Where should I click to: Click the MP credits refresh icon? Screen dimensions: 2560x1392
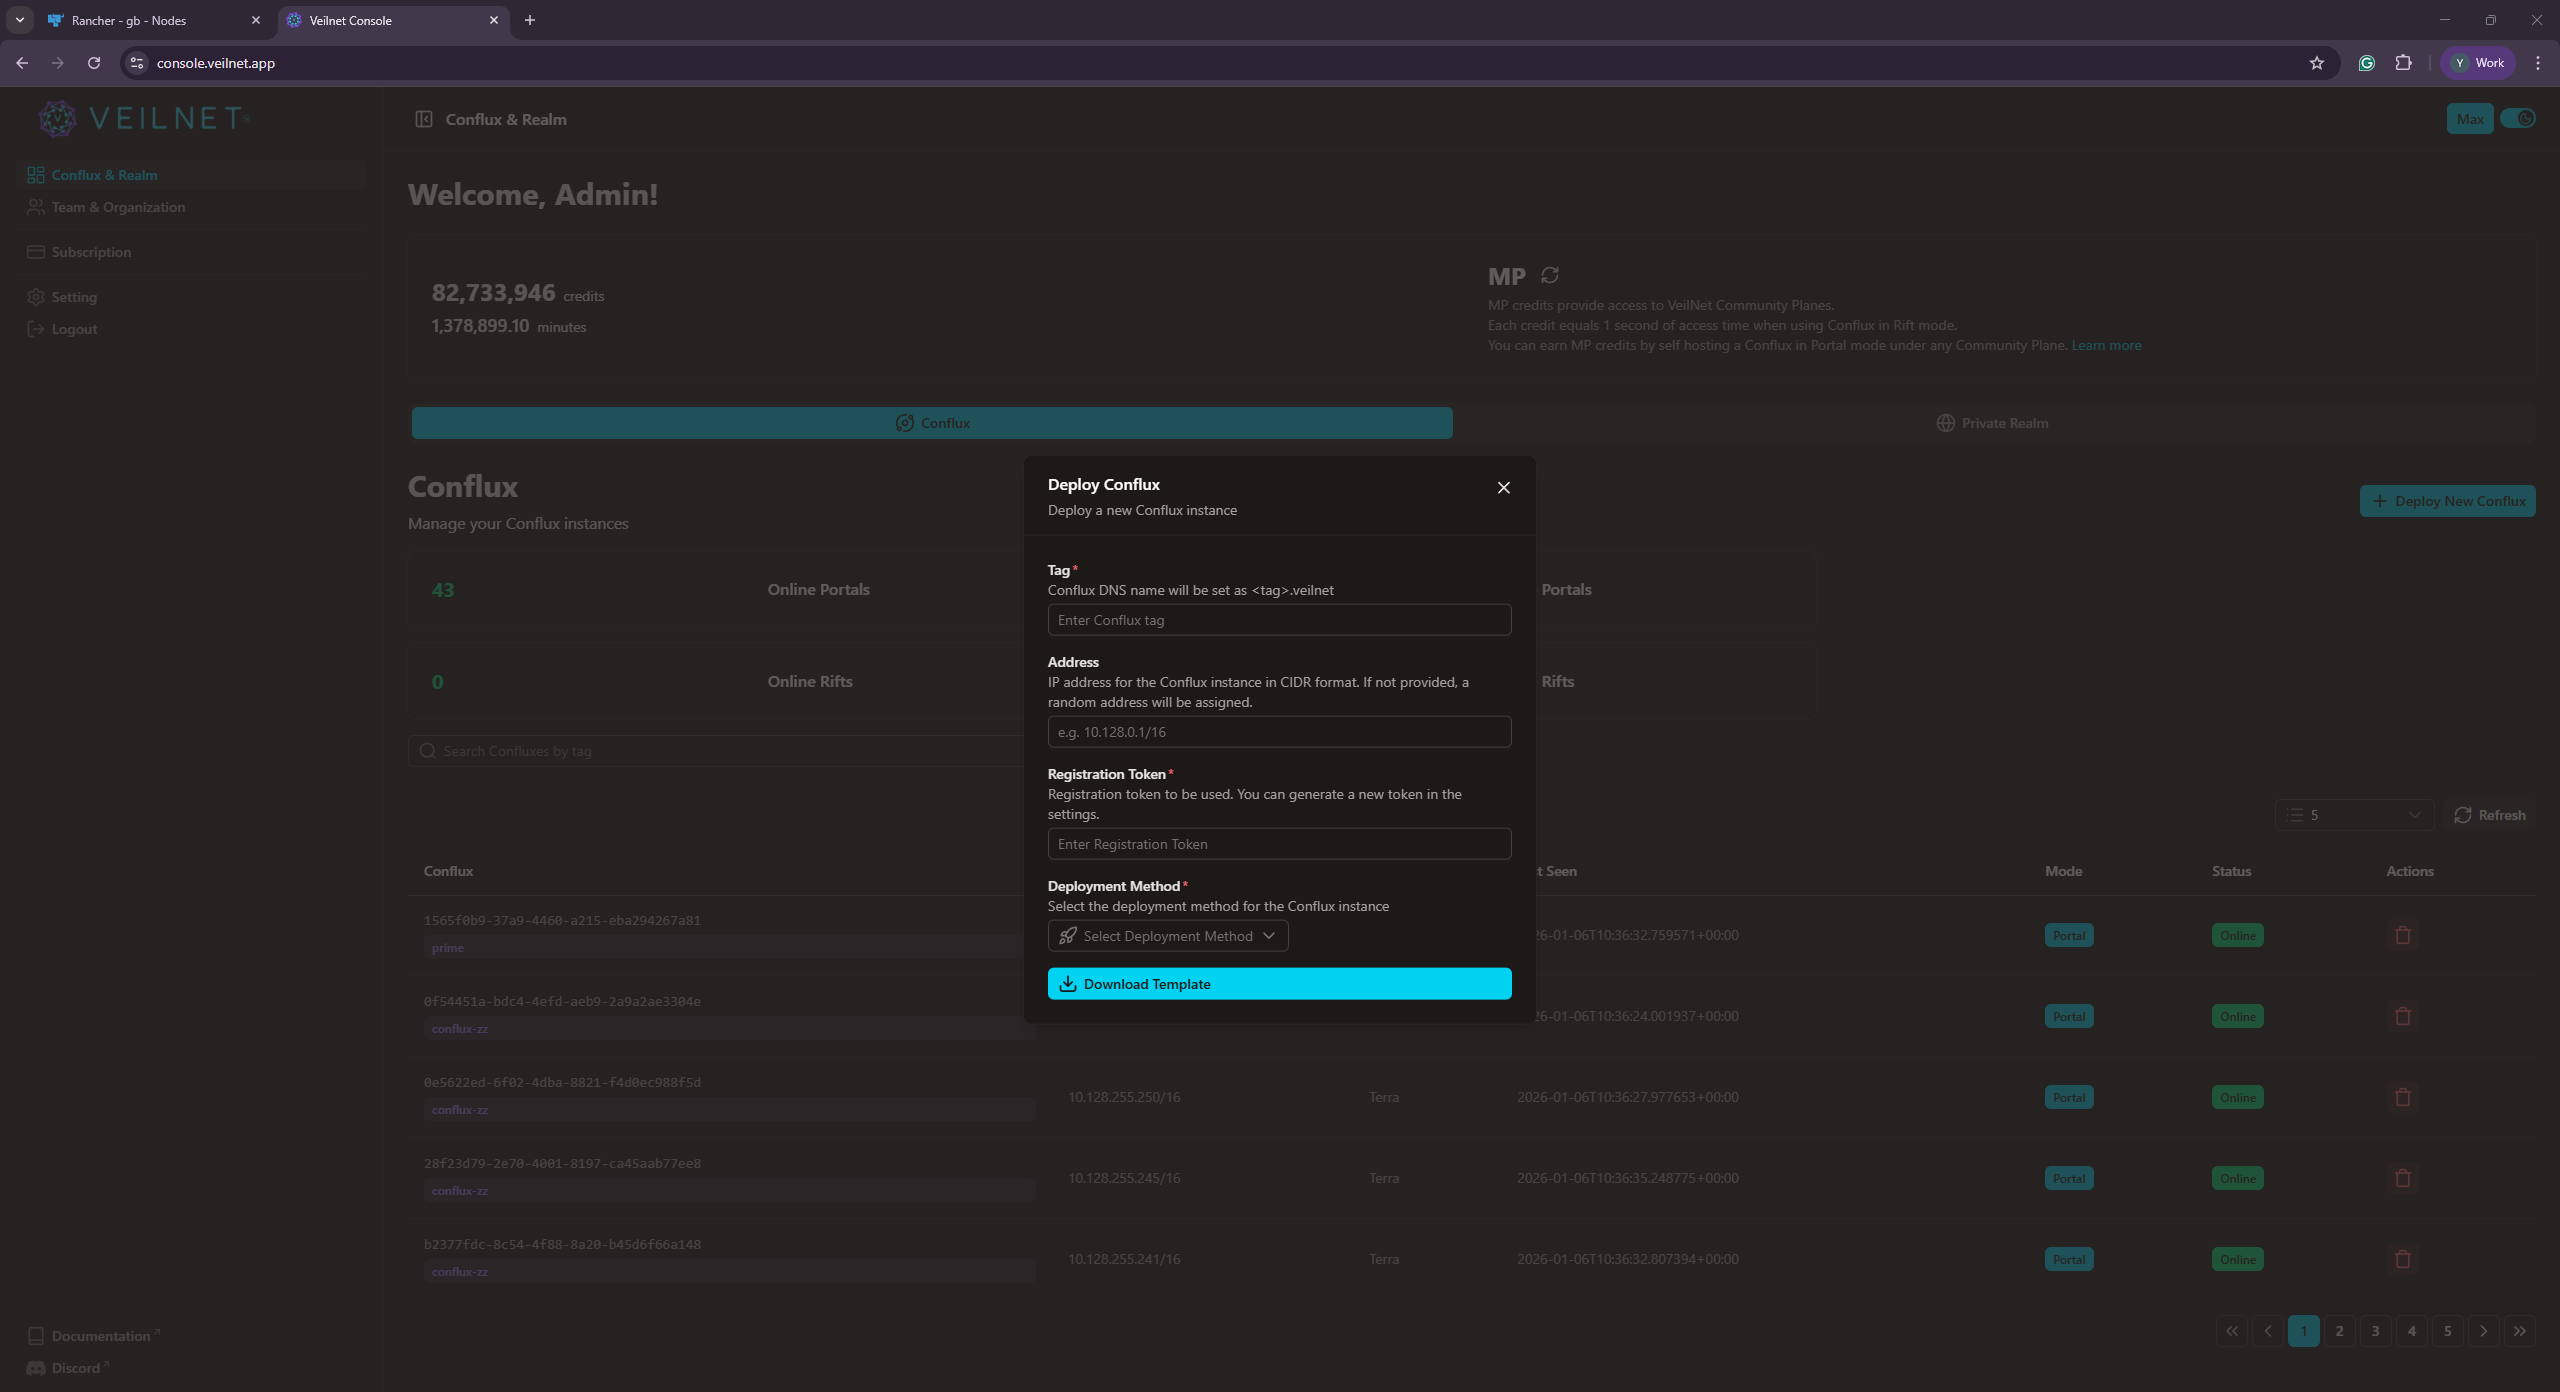[x=1549, y=275]
